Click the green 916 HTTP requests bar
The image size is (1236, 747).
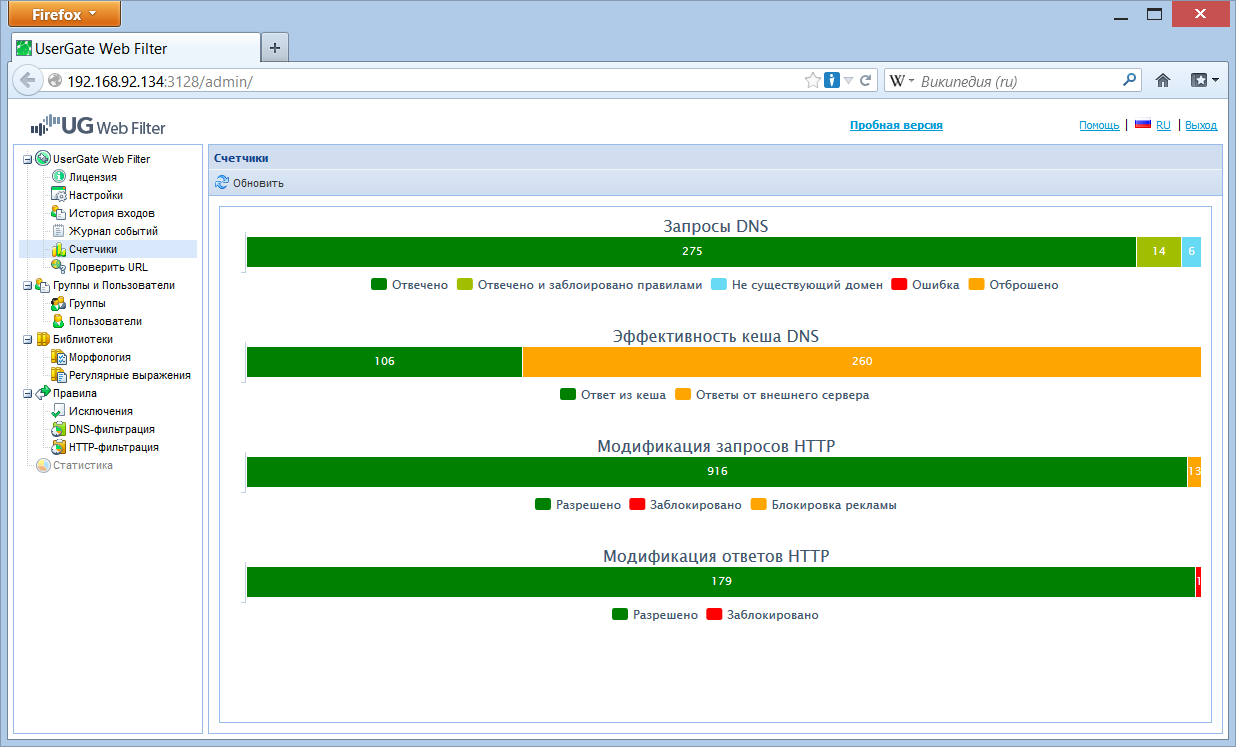[717, 472]
